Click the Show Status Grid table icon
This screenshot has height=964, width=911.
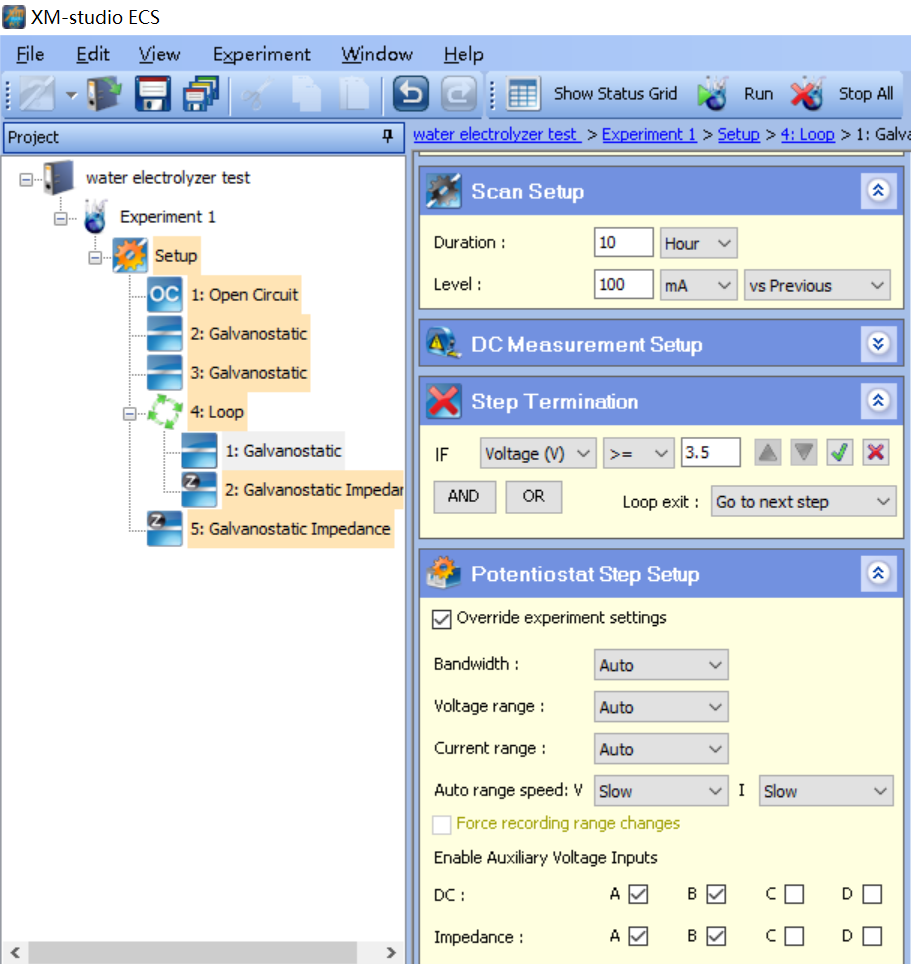(523, 94)
